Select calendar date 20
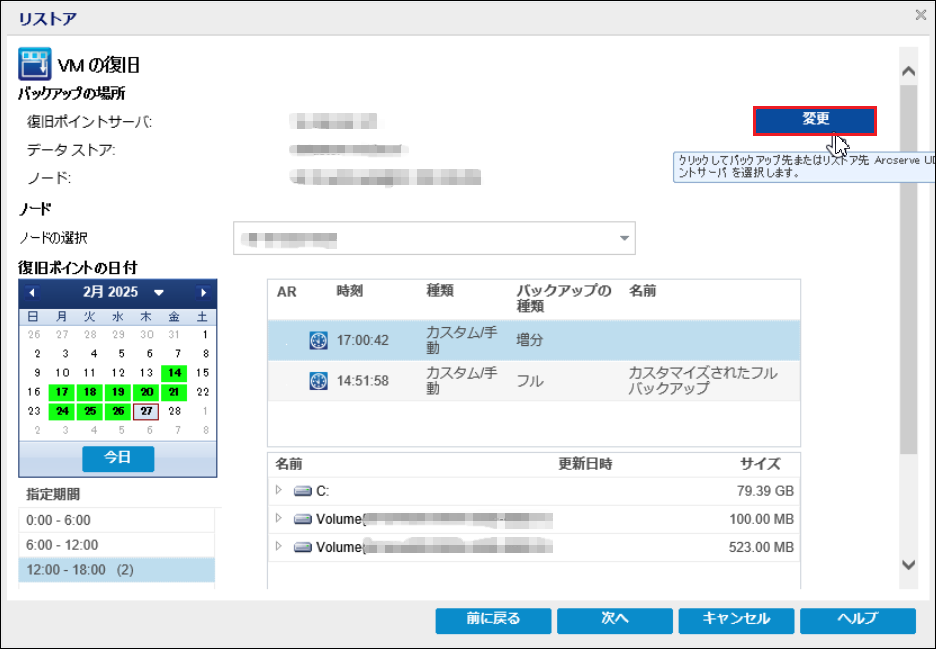936x649 pixels. (146, 392)
